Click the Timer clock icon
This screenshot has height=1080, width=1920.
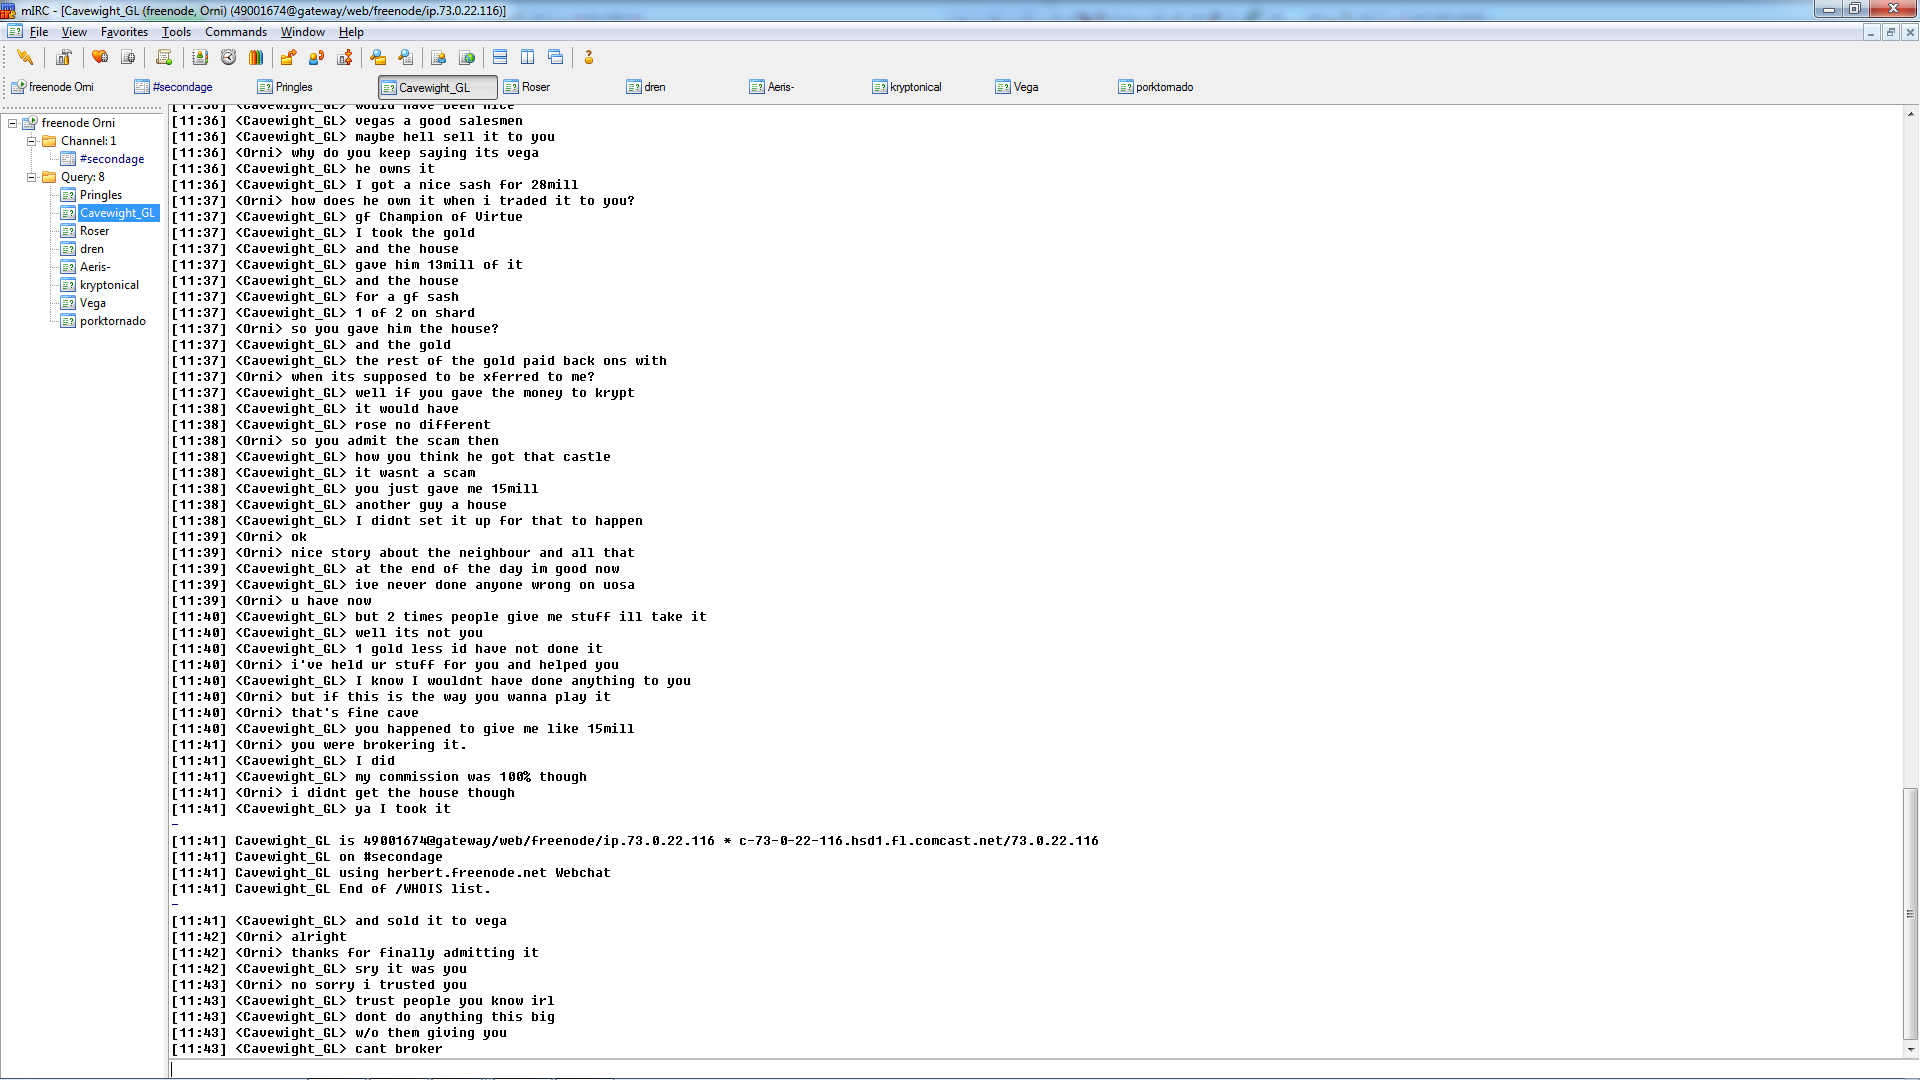coord(228,58)
